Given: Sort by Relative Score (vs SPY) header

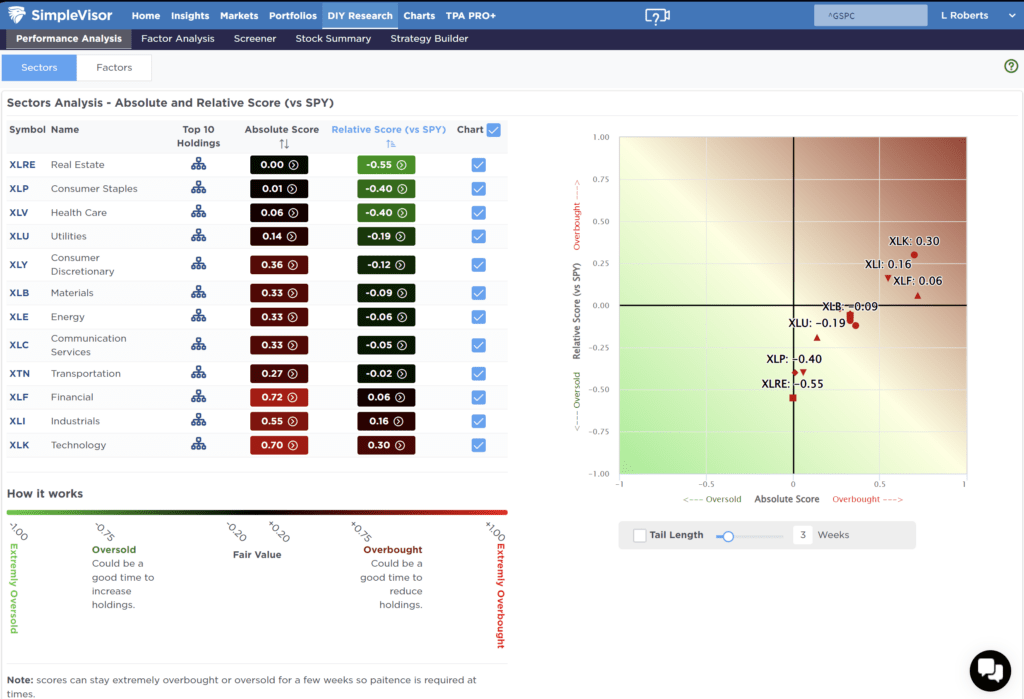Looking at the screenshot, I should (388, 130).
